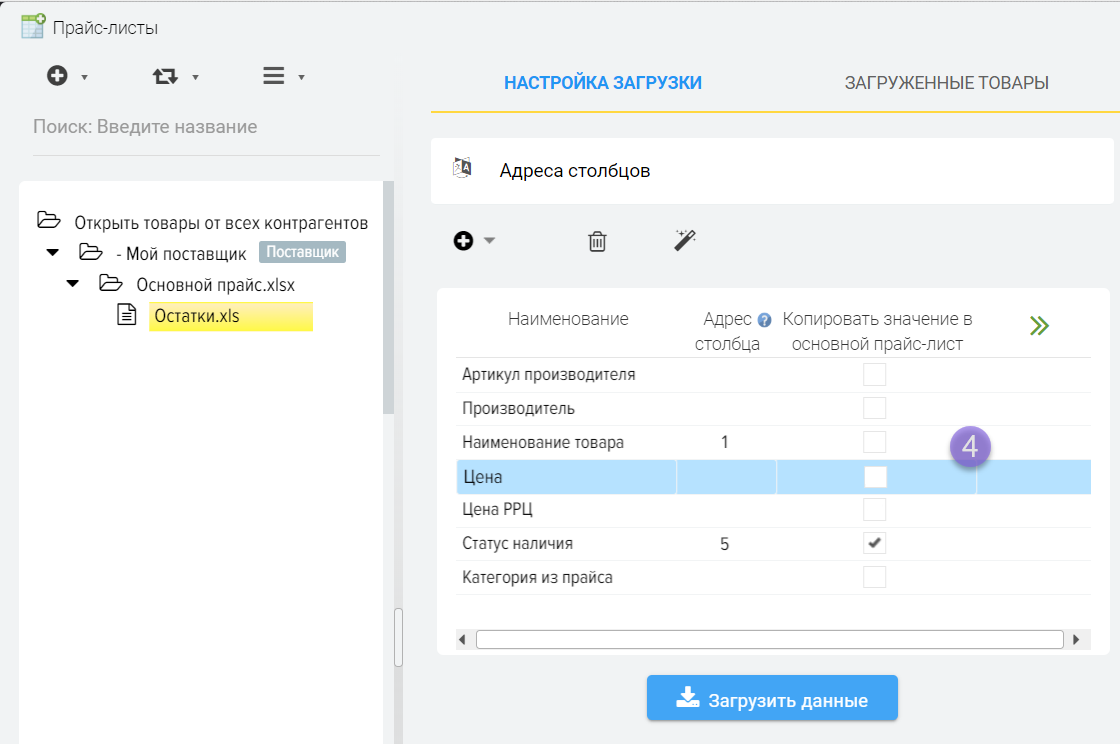
Task: Click the Прайс-листы table icon
Action: (32, 26)
